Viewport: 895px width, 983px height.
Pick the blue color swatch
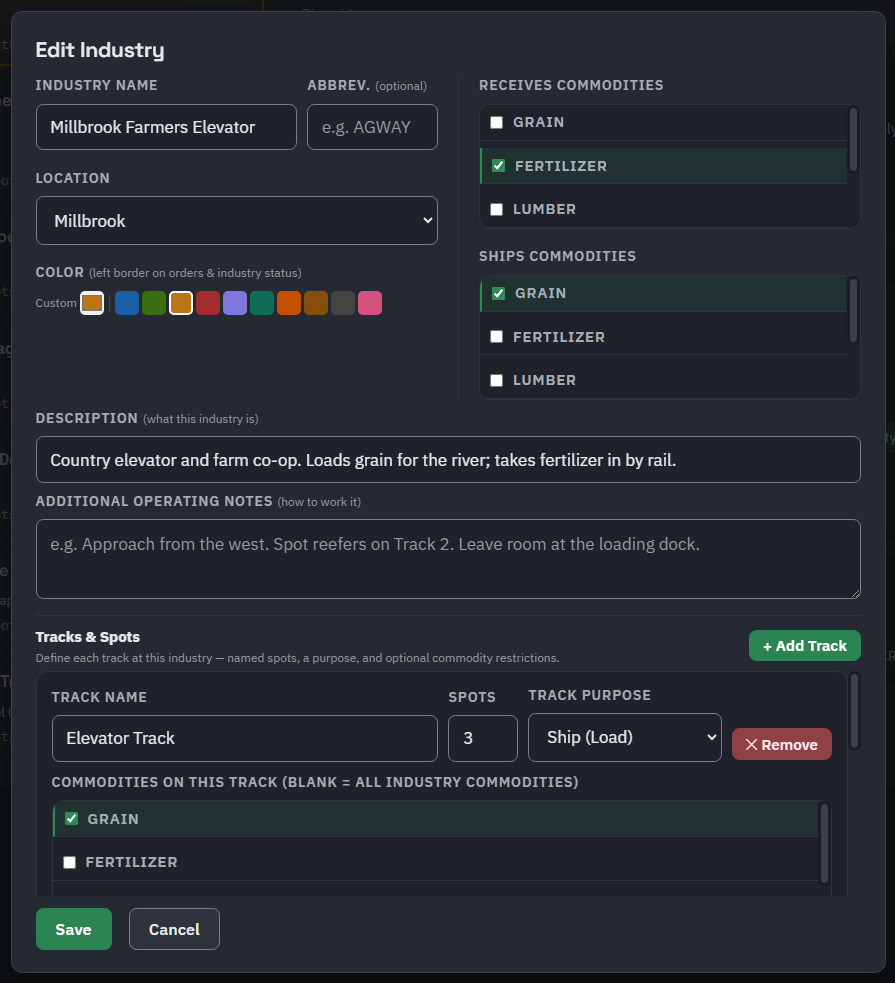[127, 303]
